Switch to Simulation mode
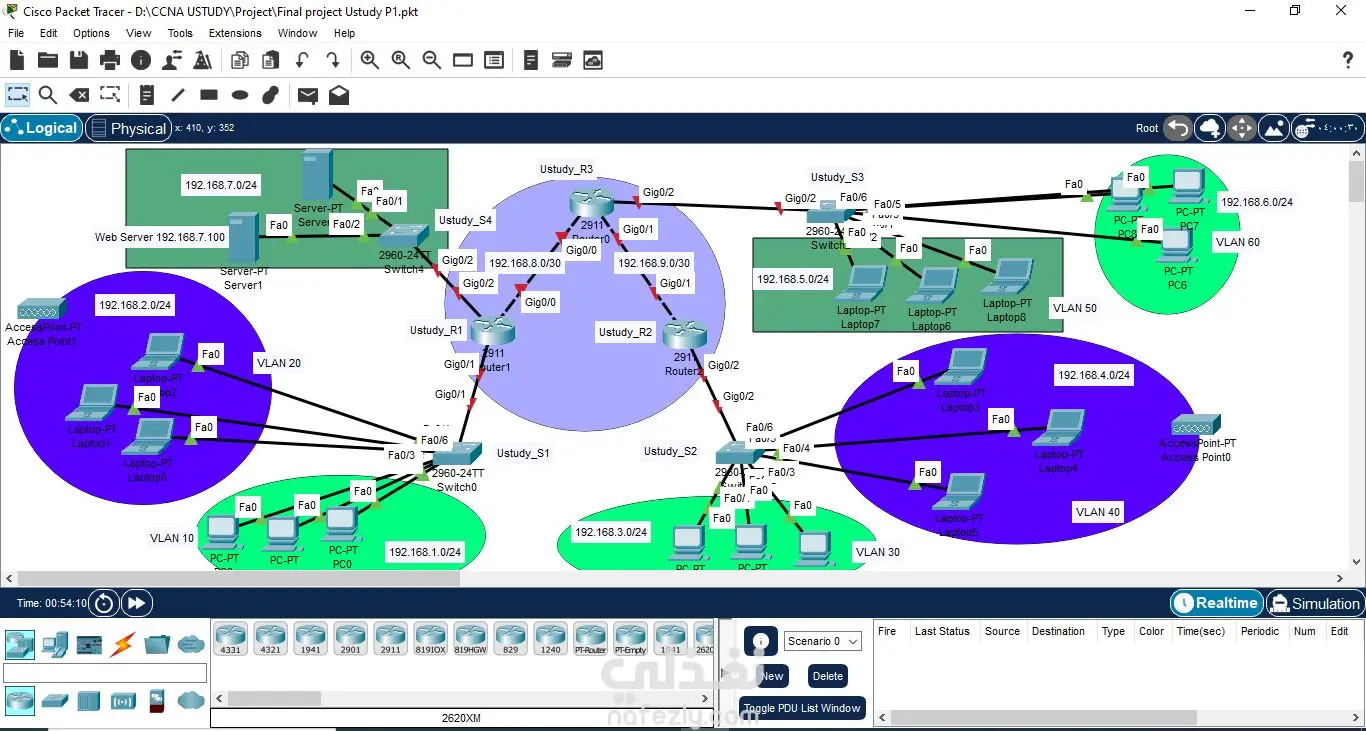 1314,603
